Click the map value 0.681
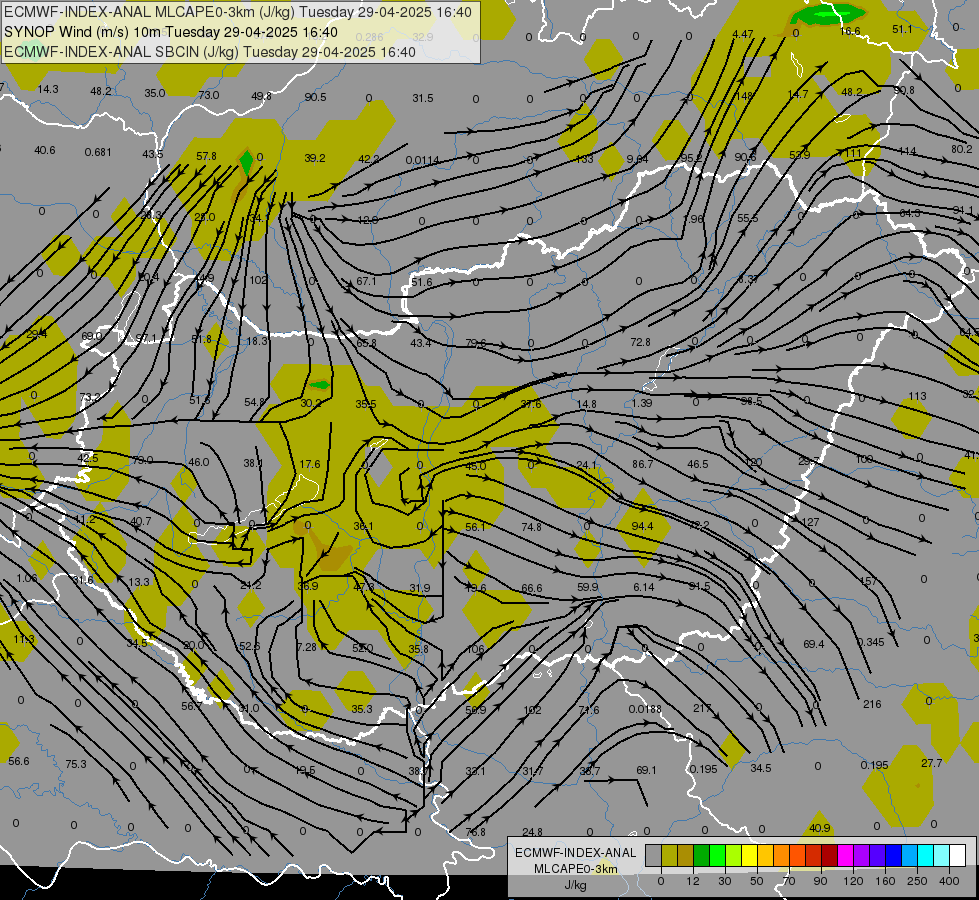Screen dimensions: 979x900 pyautogui.click(x=98, y=152)
